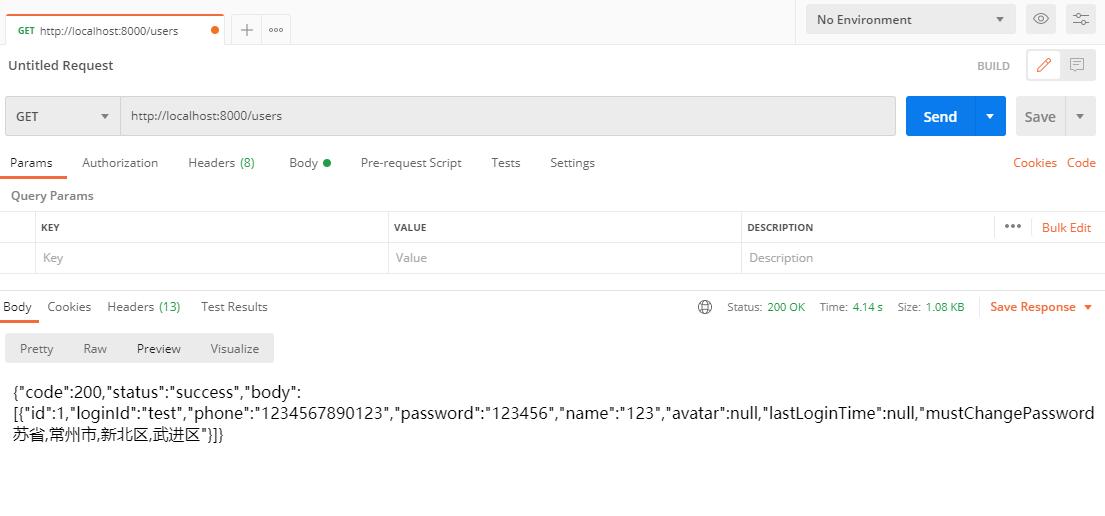The height and width of the screenshot is (516, 1105).
Task: Select the Preview response view
Action: (158, 349)
